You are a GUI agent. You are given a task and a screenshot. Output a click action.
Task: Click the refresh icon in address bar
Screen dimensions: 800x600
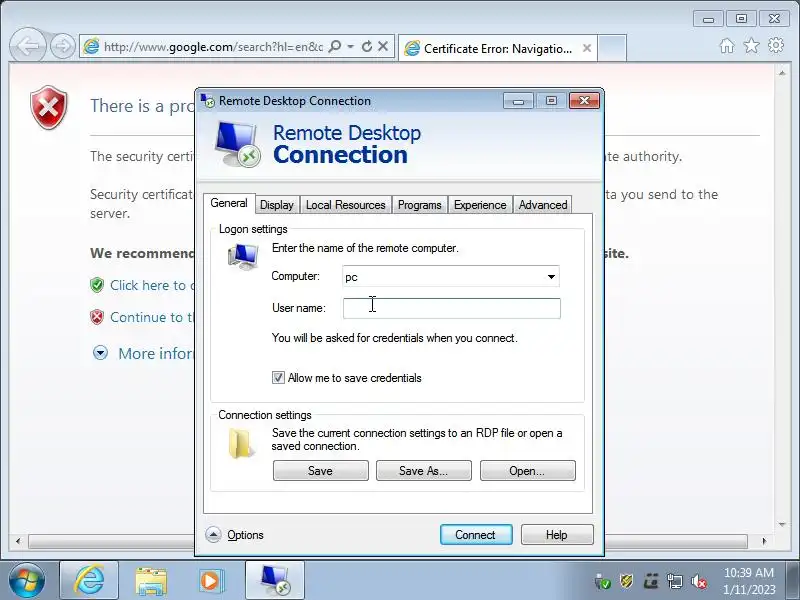tap(366, 47)
